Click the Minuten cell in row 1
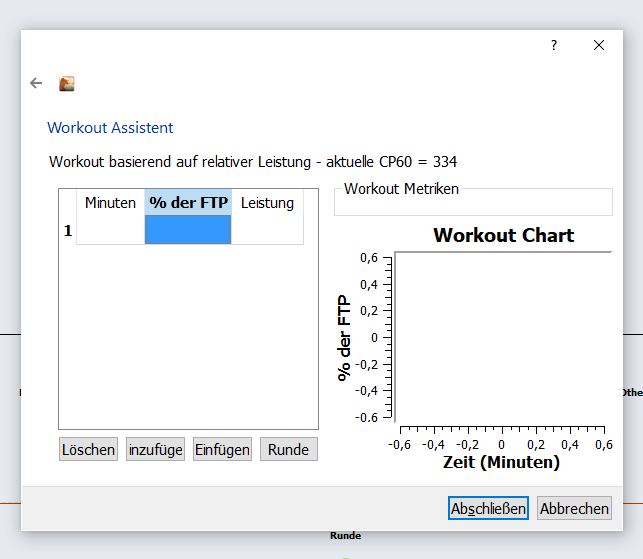This screenshot has height=559, width=643. pos(110,230)
